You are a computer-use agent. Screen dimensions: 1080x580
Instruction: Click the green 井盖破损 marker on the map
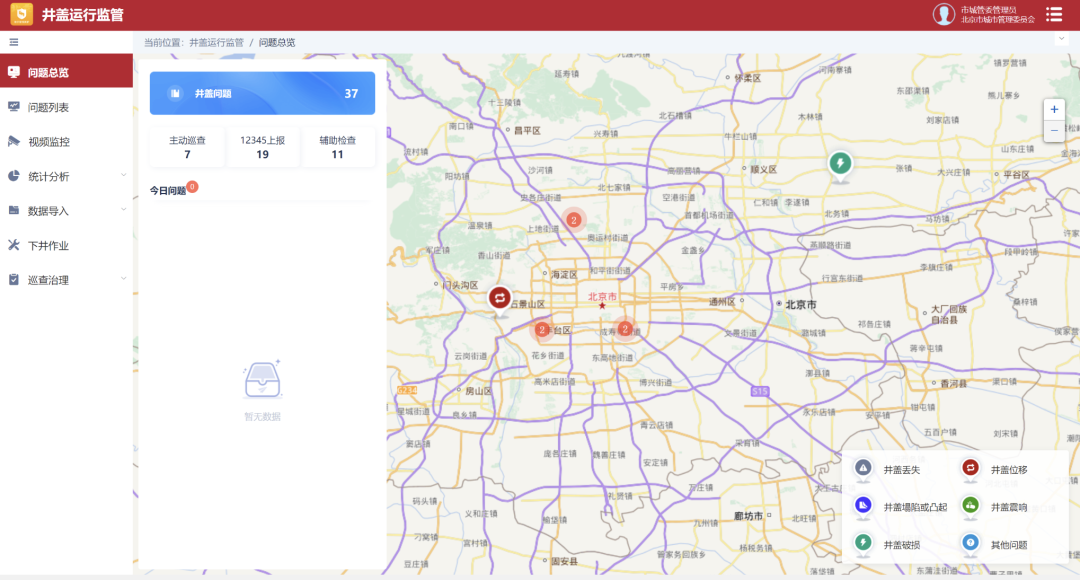pyautogui.click(x=840, y=163)
